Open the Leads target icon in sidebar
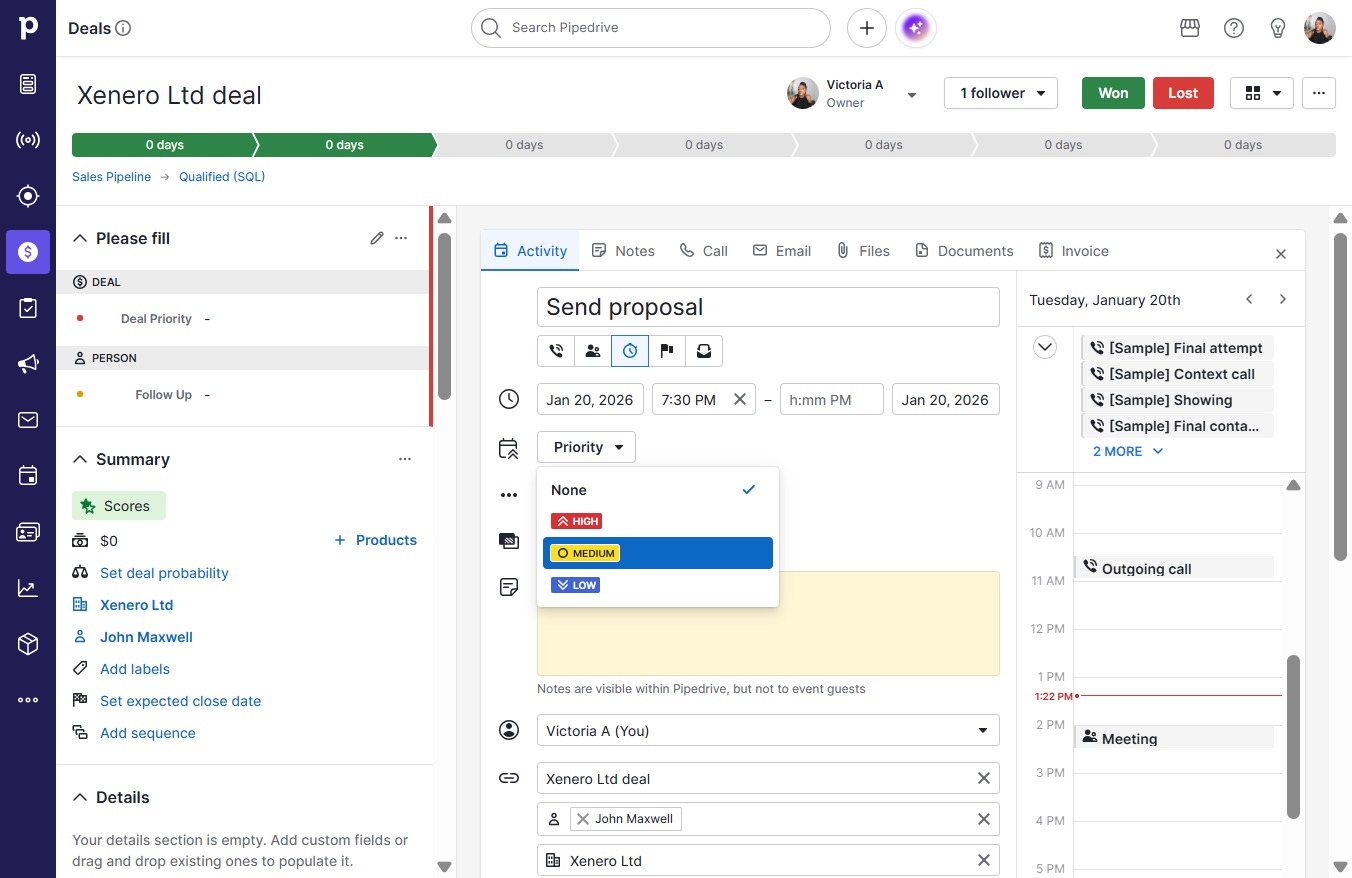The image size is (1352, 878). (x=28, y=196)
